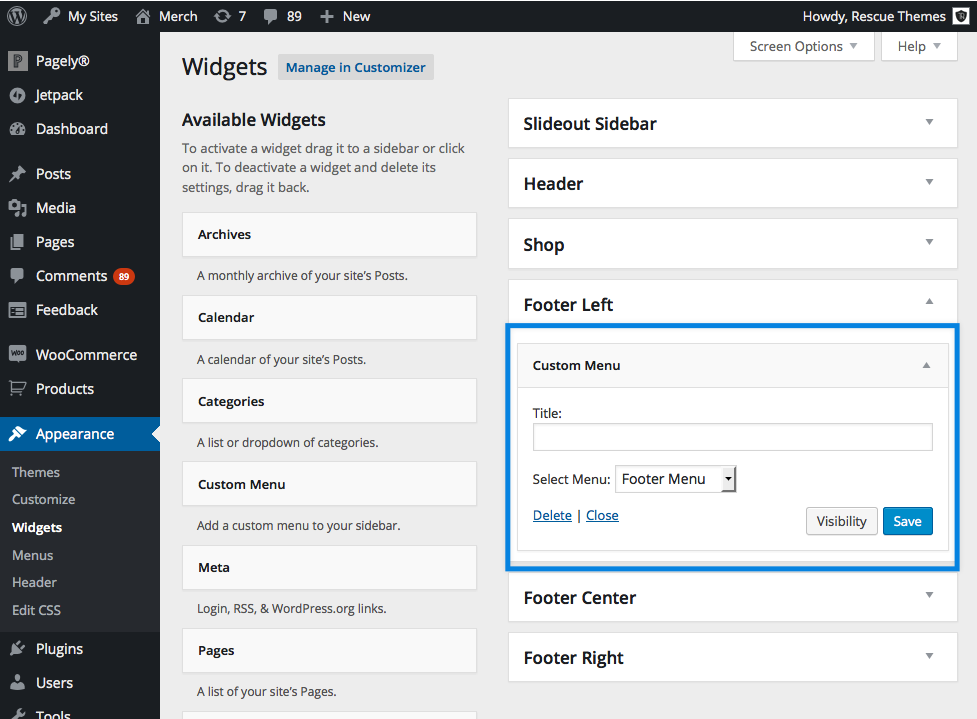Open the Customize submenu item
977x719 pixels.
point(44,500)
